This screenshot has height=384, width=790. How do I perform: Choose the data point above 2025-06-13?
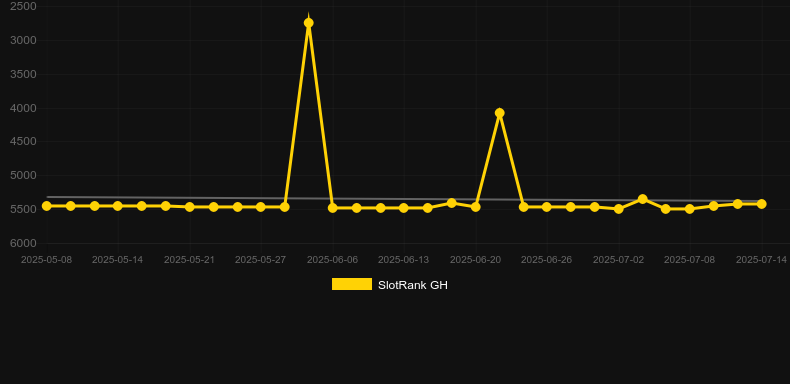click(404, 208)
